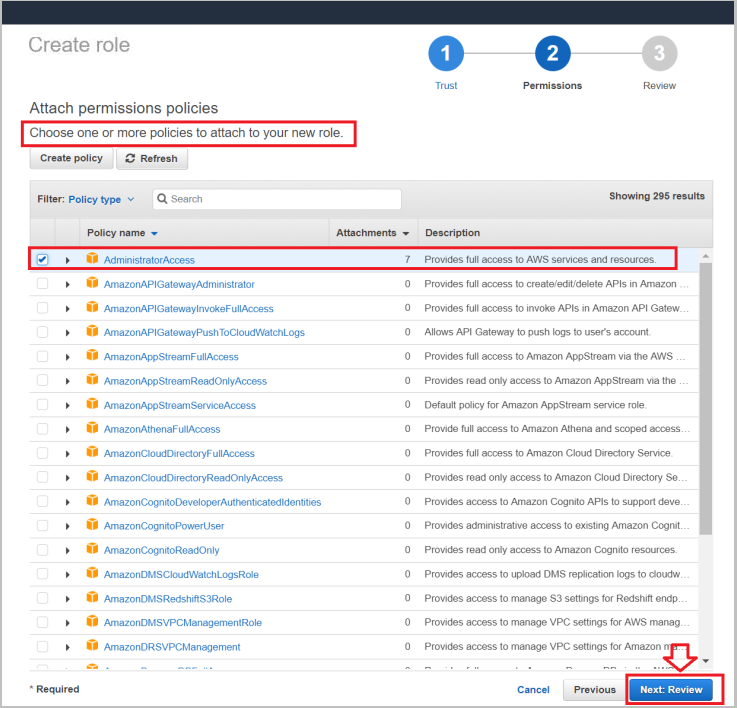Screen dimensions: 737x708
Task: Click the AmazonAPIGatewayPushToCloudWatchLogs policy box icon
Action: coord(92,331)
